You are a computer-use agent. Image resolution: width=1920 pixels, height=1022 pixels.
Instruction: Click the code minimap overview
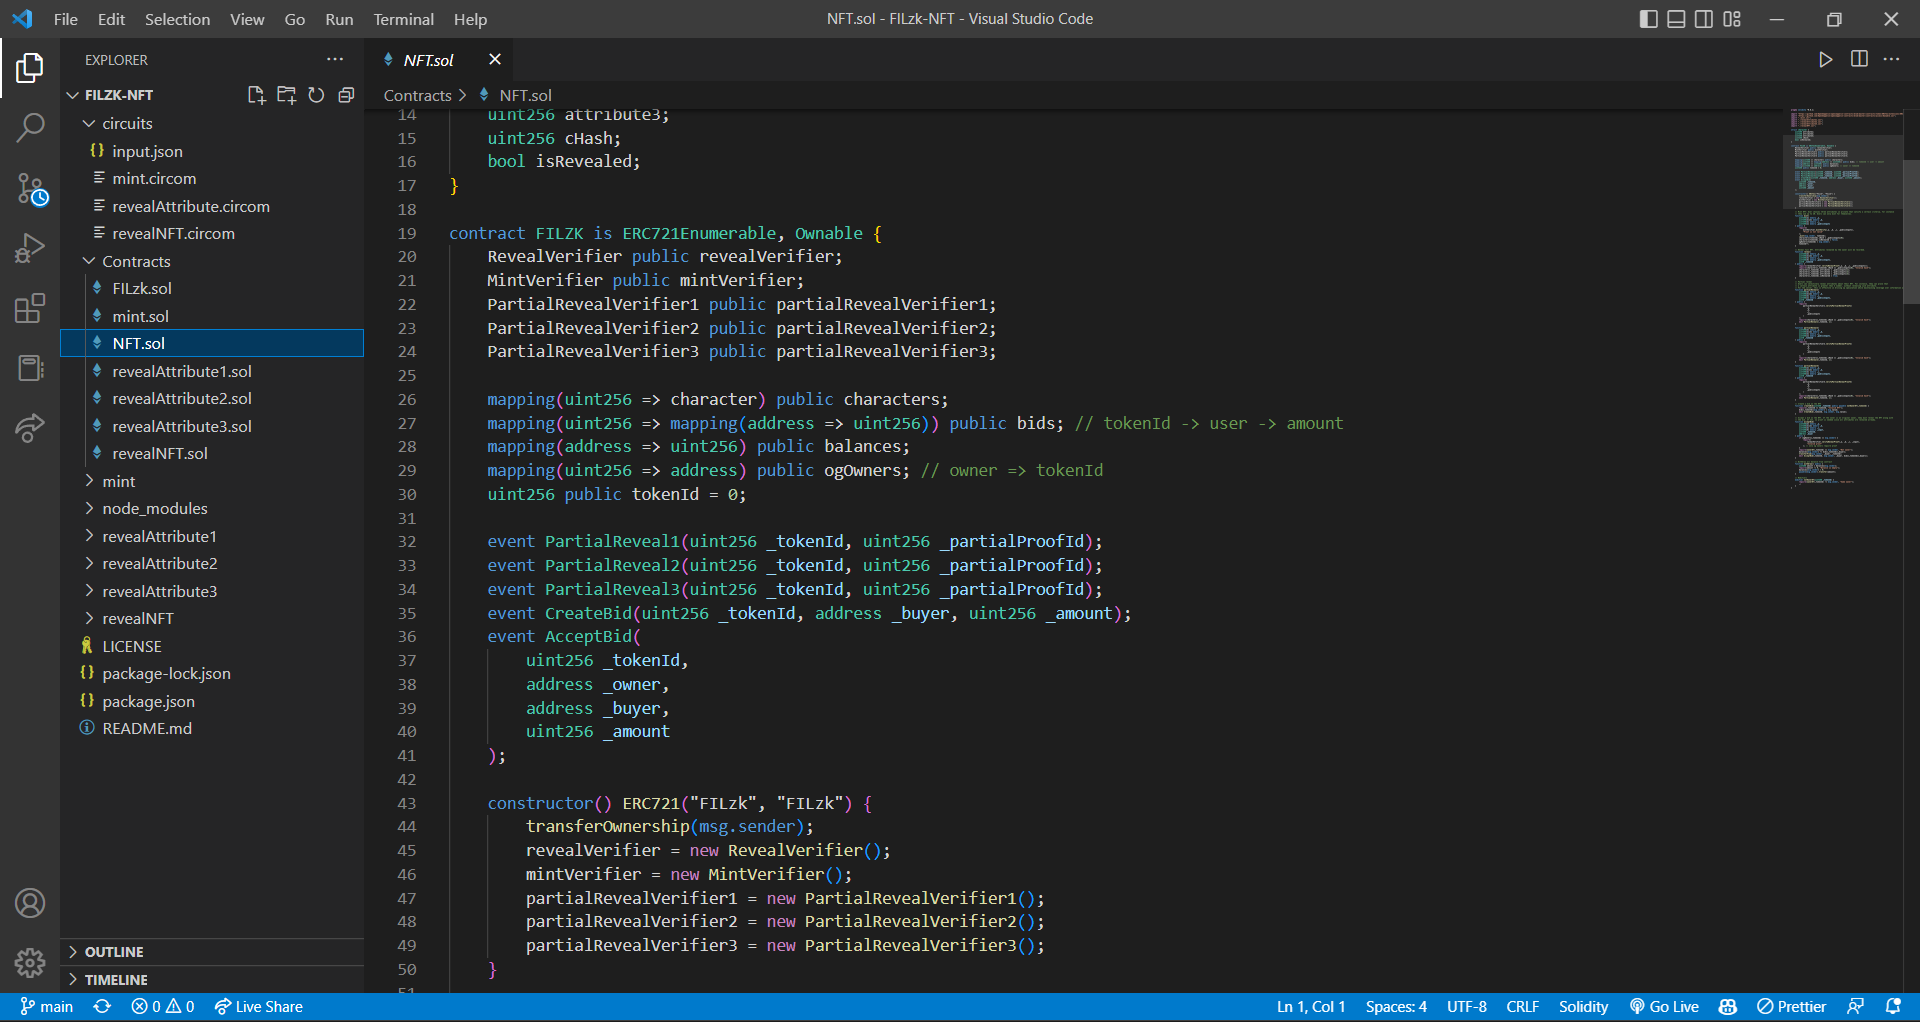(x=1842, y=300)
